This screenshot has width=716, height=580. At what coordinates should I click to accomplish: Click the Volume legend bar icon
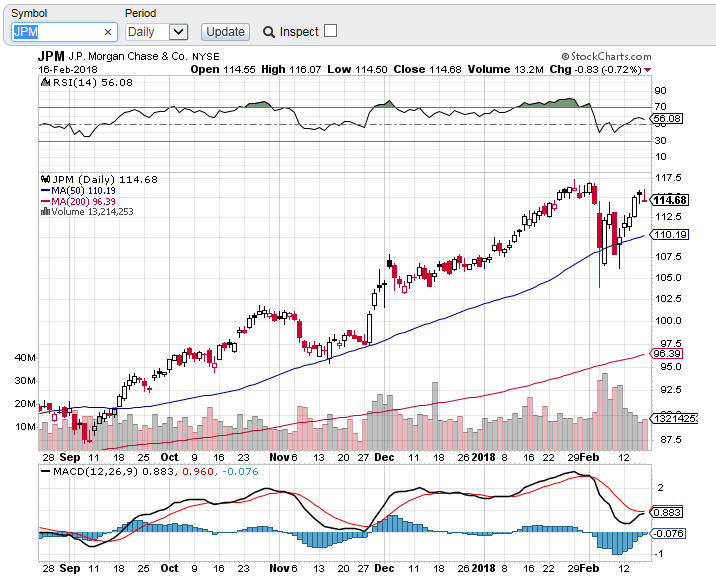pyautogui.click(x=44, y=212)
